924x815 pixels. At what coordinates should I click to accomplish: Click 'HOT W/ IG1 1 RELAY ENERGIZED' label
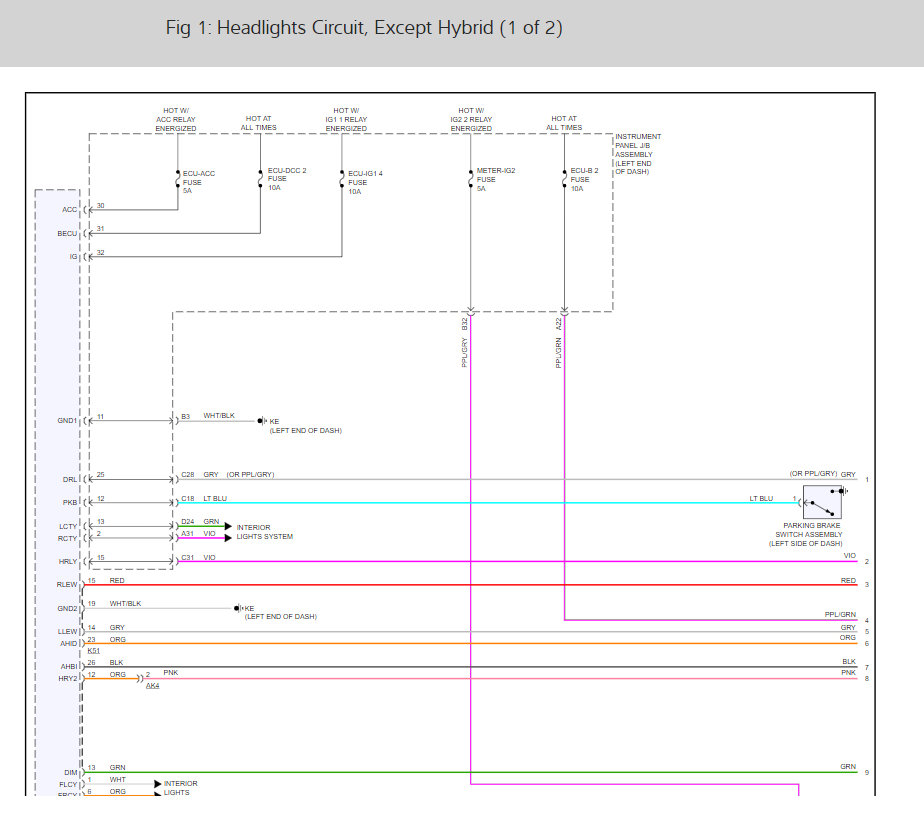(x=346, y=120)
